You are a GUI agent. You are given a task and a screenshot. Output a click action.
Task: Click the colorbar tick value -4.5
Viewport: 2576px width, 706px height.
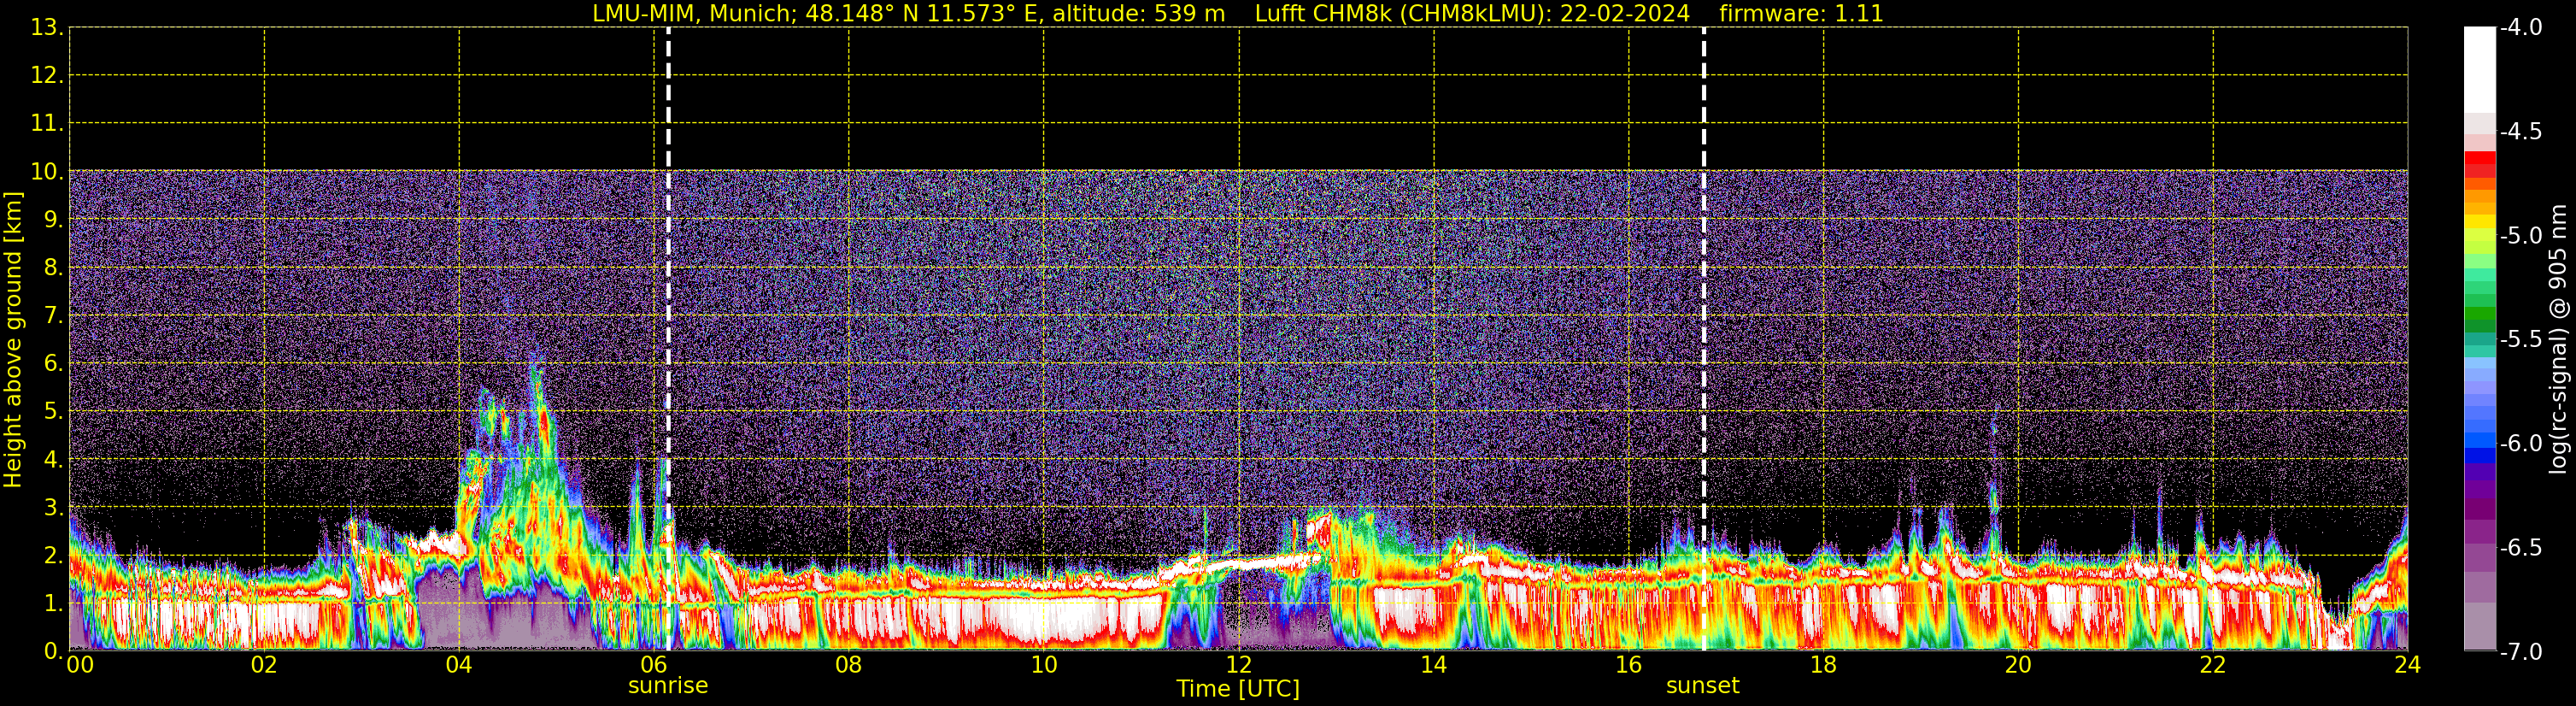2521,132
